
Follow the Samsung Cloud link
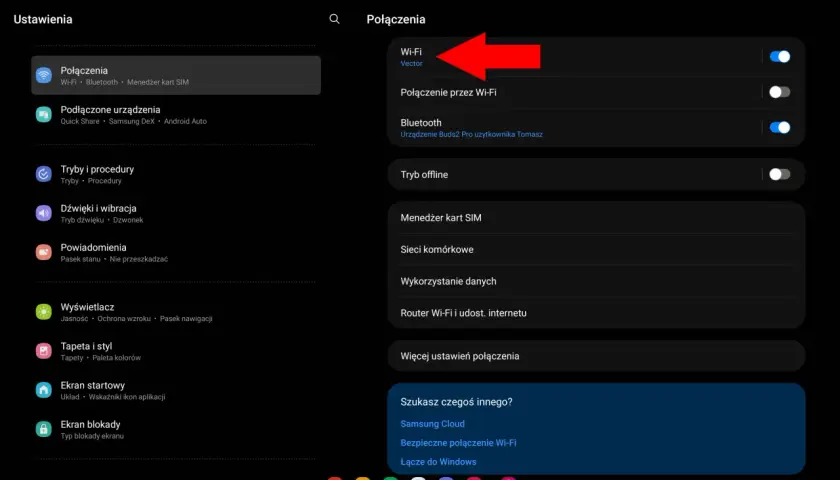432,424
